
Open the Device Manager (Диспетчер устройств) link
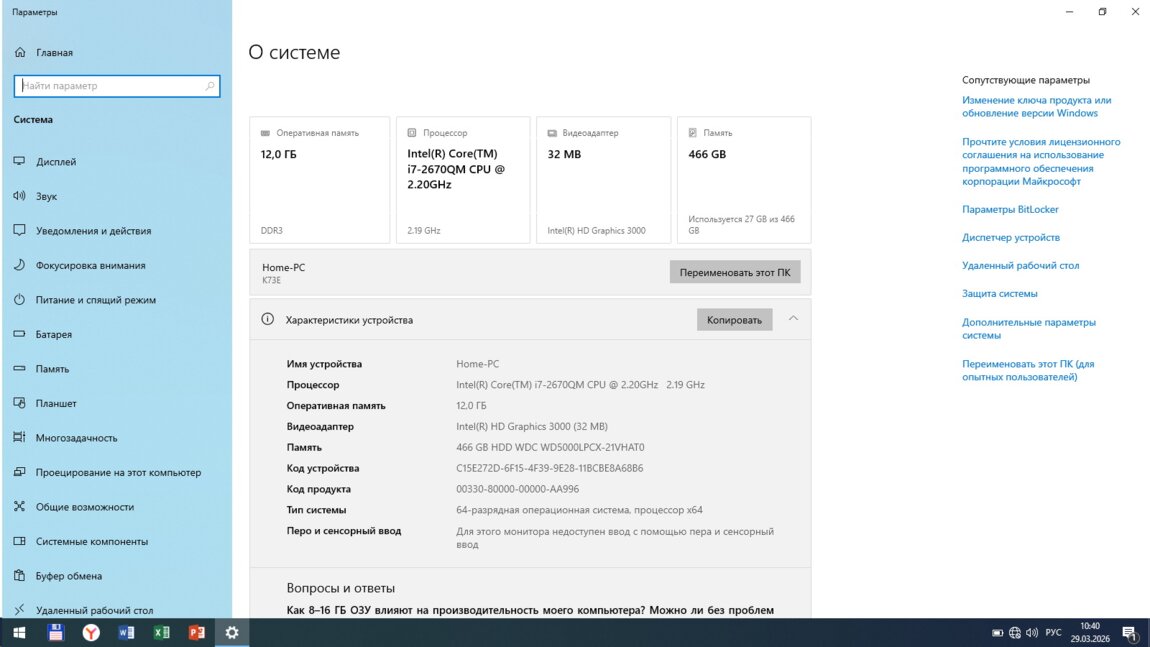pos(1010,238)
